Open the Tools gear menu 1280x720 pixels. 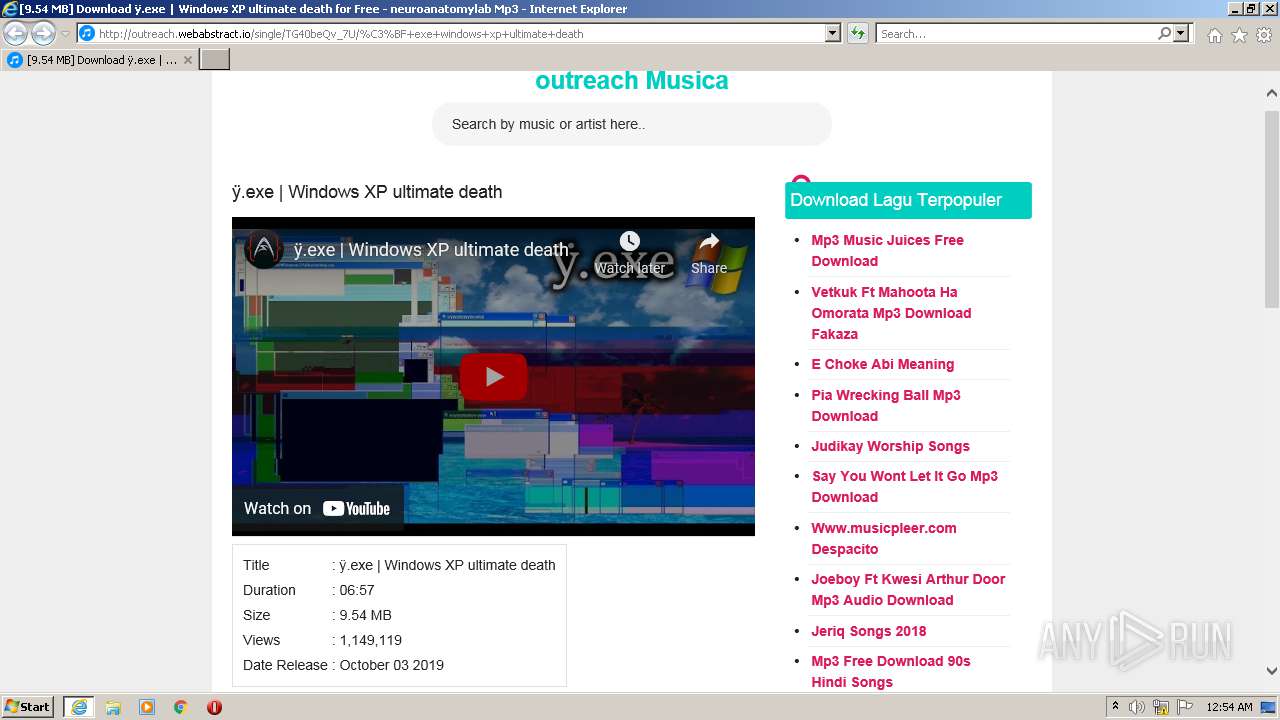click(1264, 35)
